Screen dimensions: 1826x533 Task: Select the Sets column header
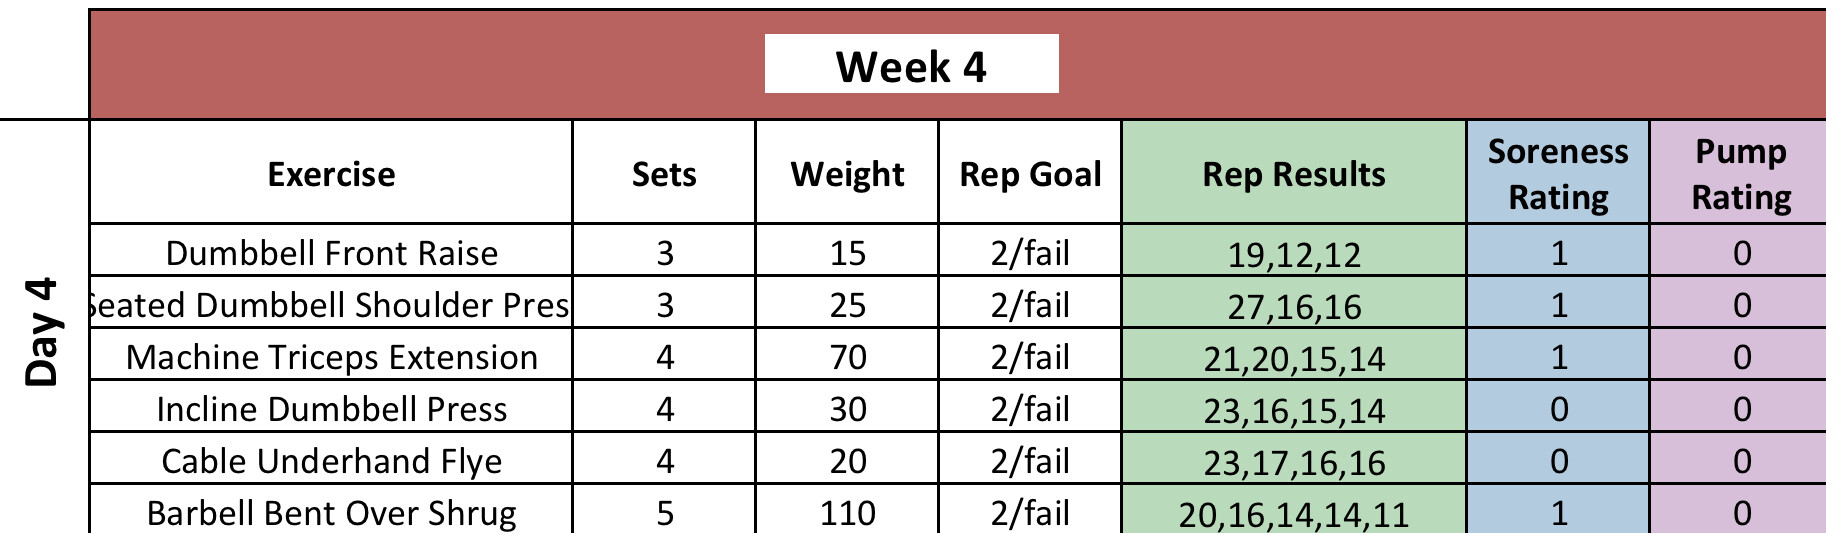(664, 174)
